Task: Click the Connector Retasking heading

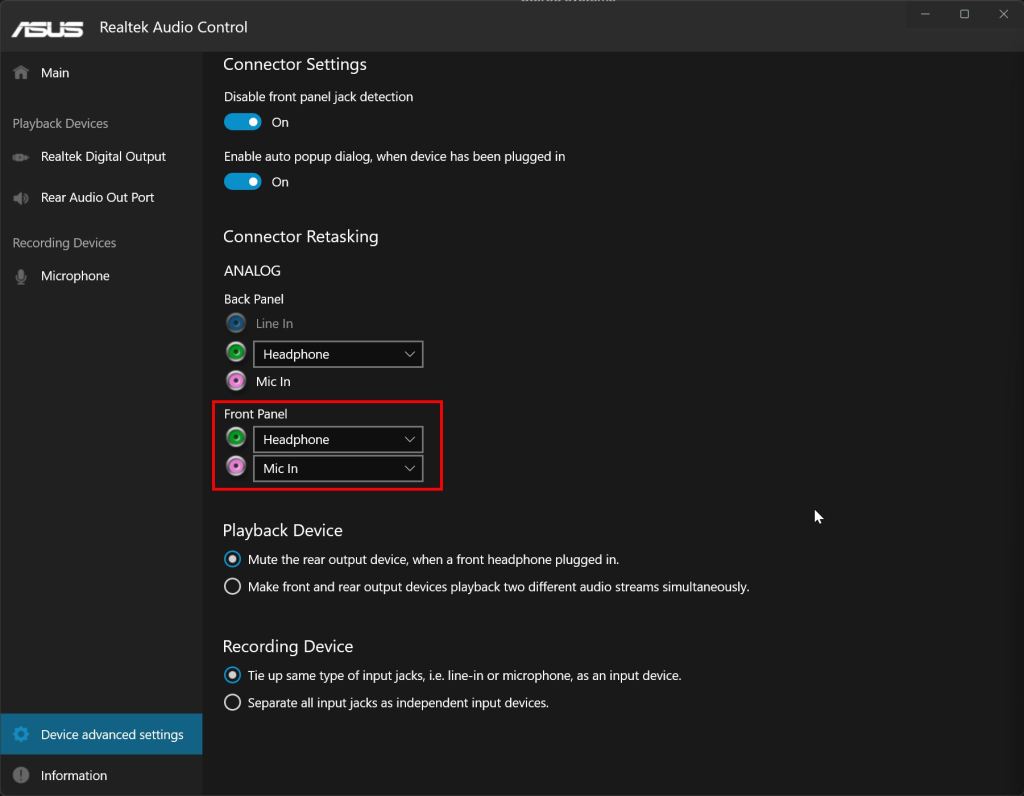Action: click(300, 236)
